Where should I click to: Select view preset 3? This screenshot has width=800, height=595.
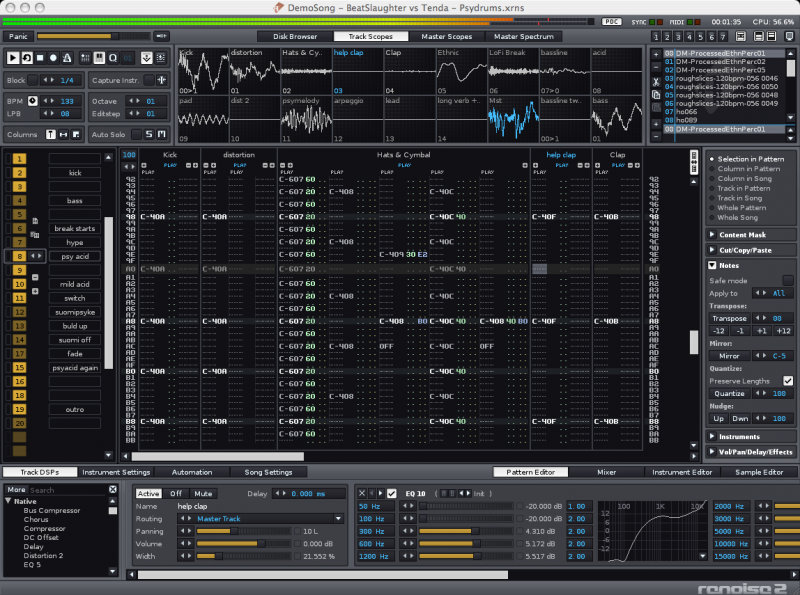(678, 37)
